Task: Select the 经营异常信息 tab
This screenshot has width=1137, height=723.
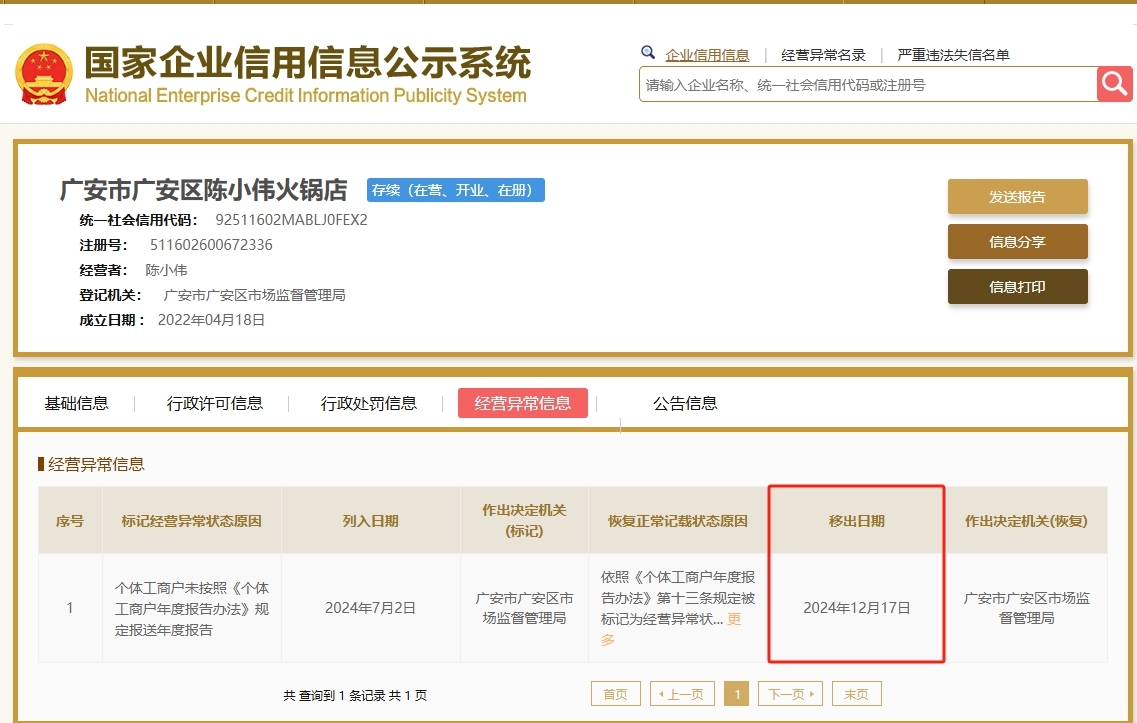Action: 523,403
